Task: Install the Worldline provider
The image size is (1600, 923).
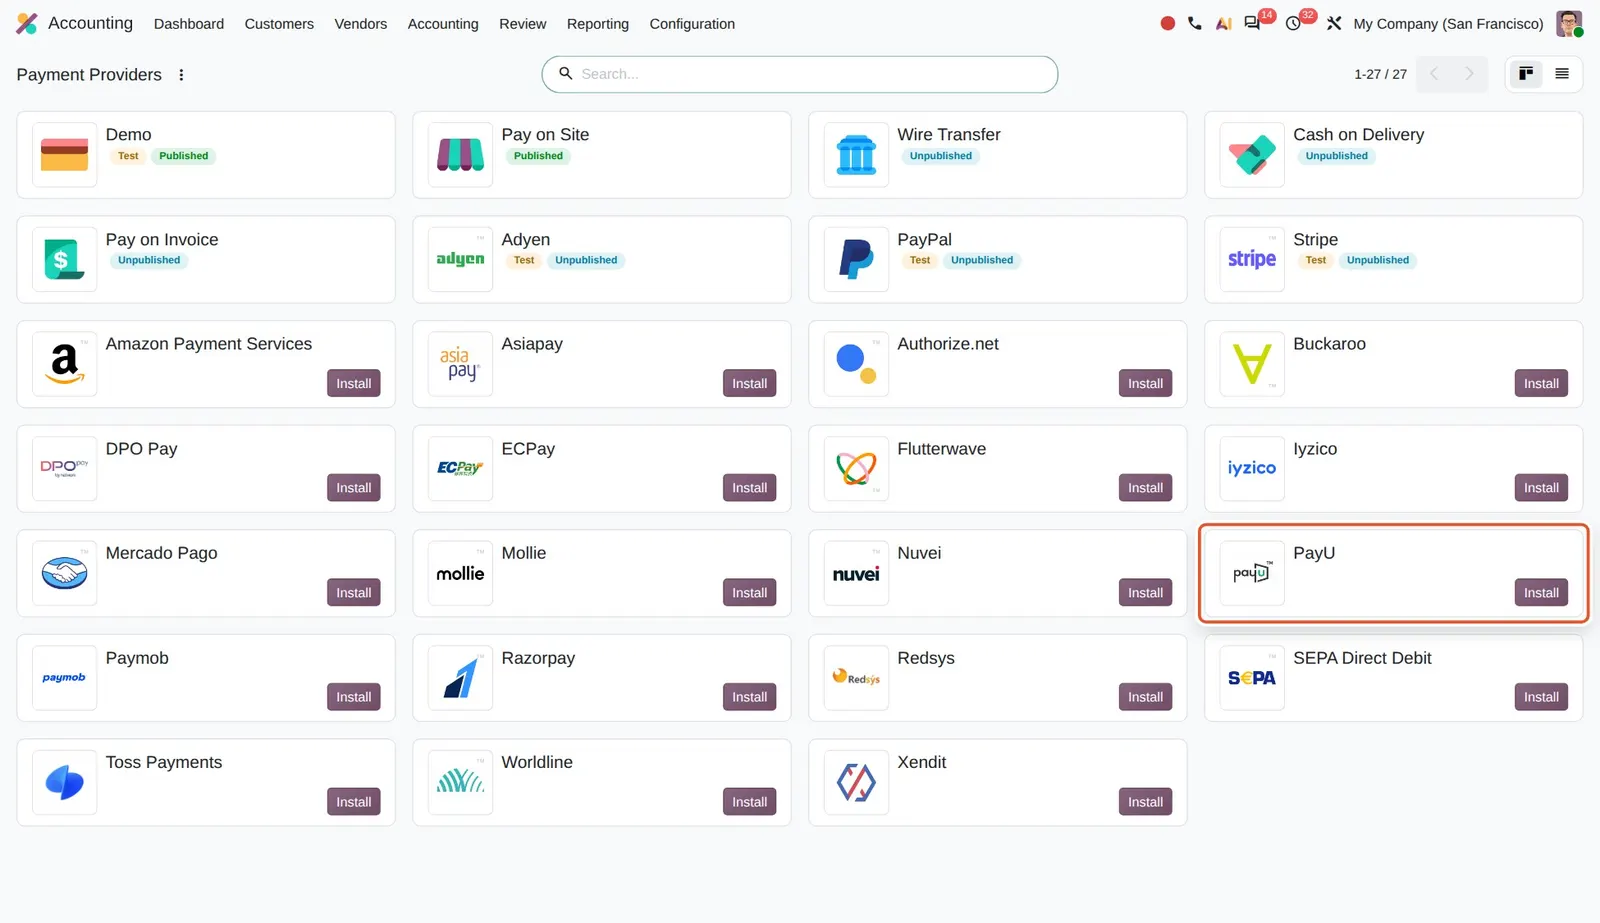Action: [x=750, y=802]
